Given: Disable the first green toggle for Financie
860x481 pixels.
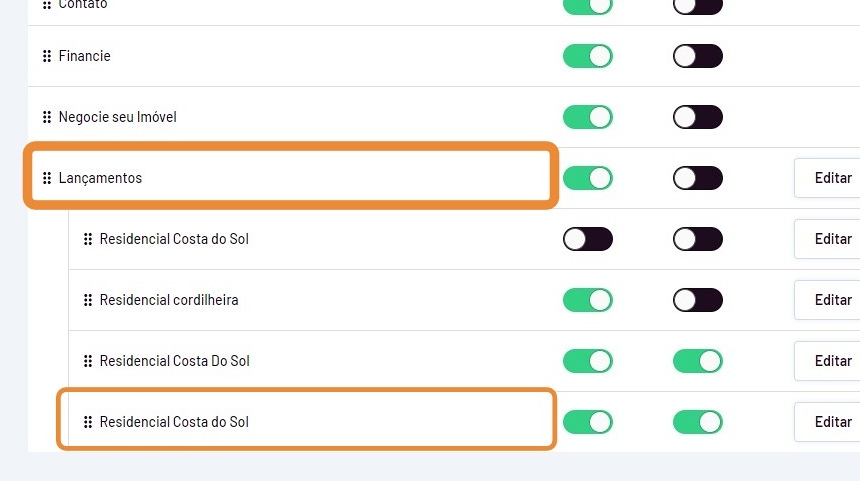Looking at the screenshot, I should [588, 56].
